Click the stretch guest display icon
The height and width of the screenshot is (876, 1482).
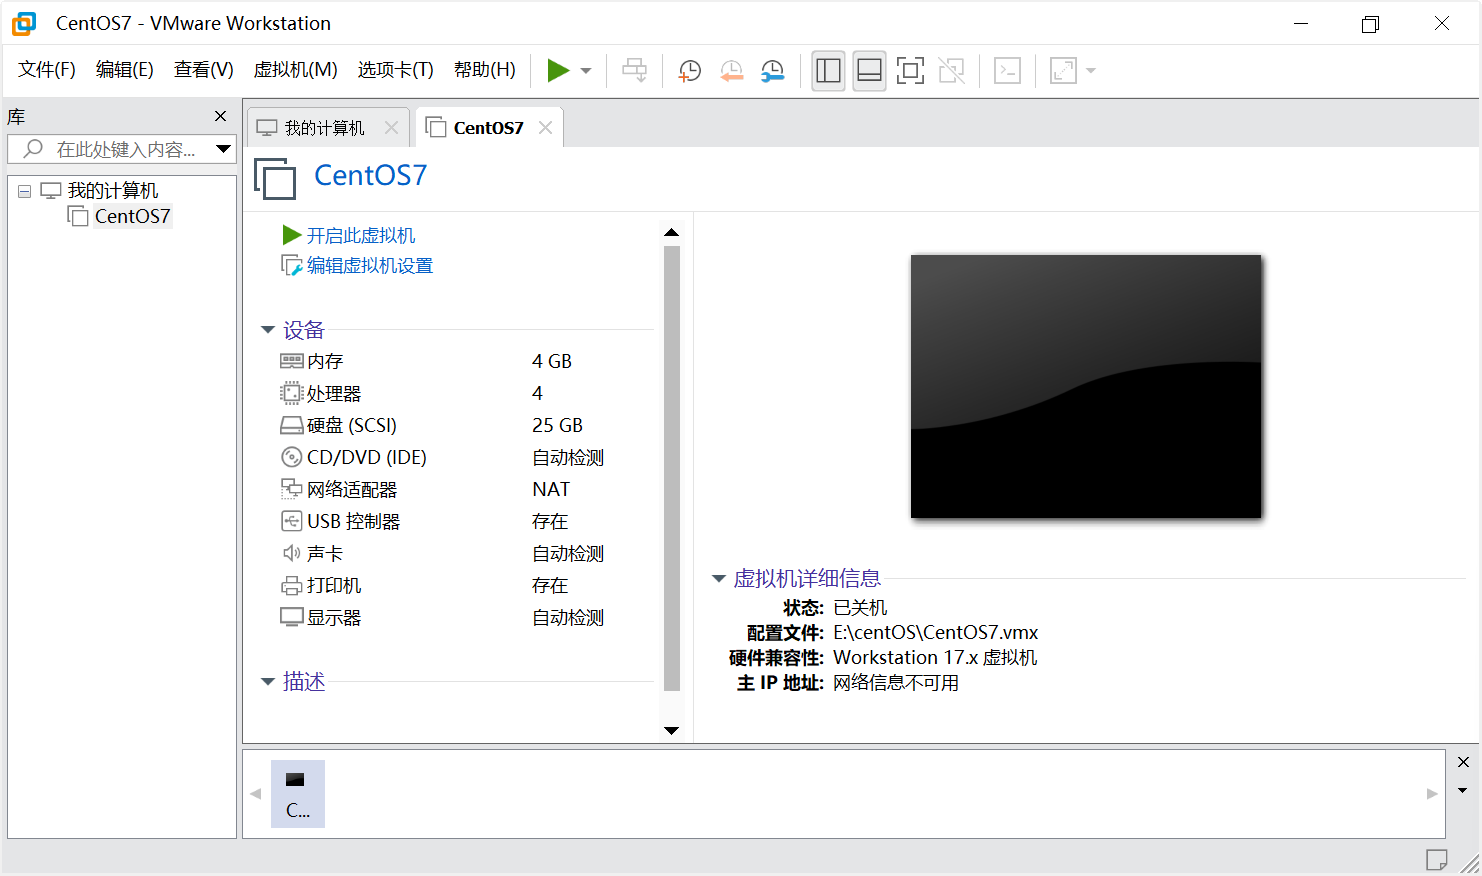click(x=1063, y=70)
